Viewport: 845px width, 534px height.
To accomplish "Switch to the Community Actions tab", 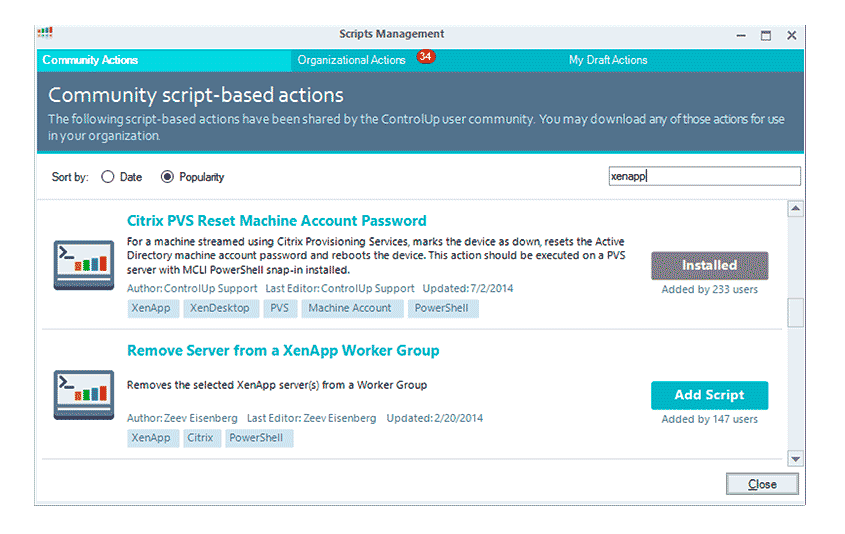I will (x=164, y=60).
